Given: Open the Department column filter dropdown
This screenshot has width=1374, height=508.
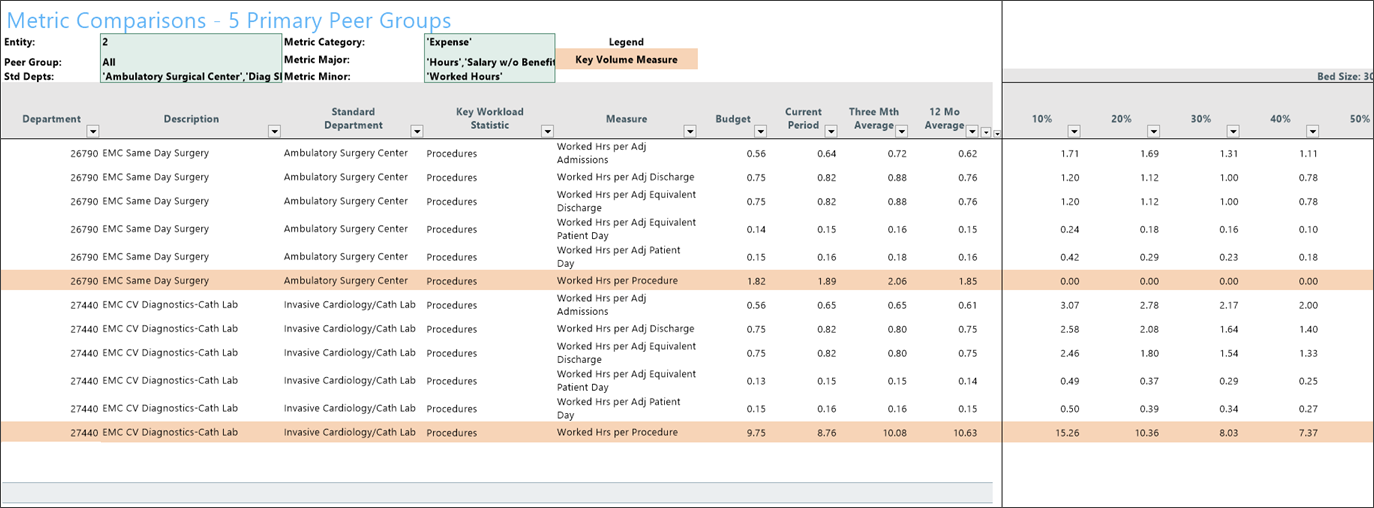Looking at the screenshot, I should click(93, 131).
